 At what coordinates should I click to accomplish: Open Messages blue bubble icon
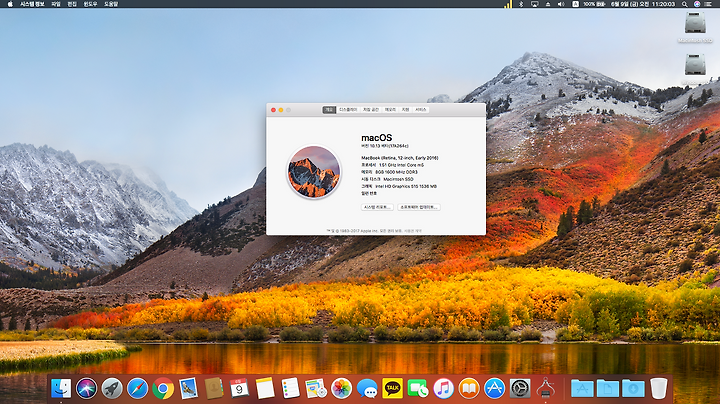[x=367, y=388]
